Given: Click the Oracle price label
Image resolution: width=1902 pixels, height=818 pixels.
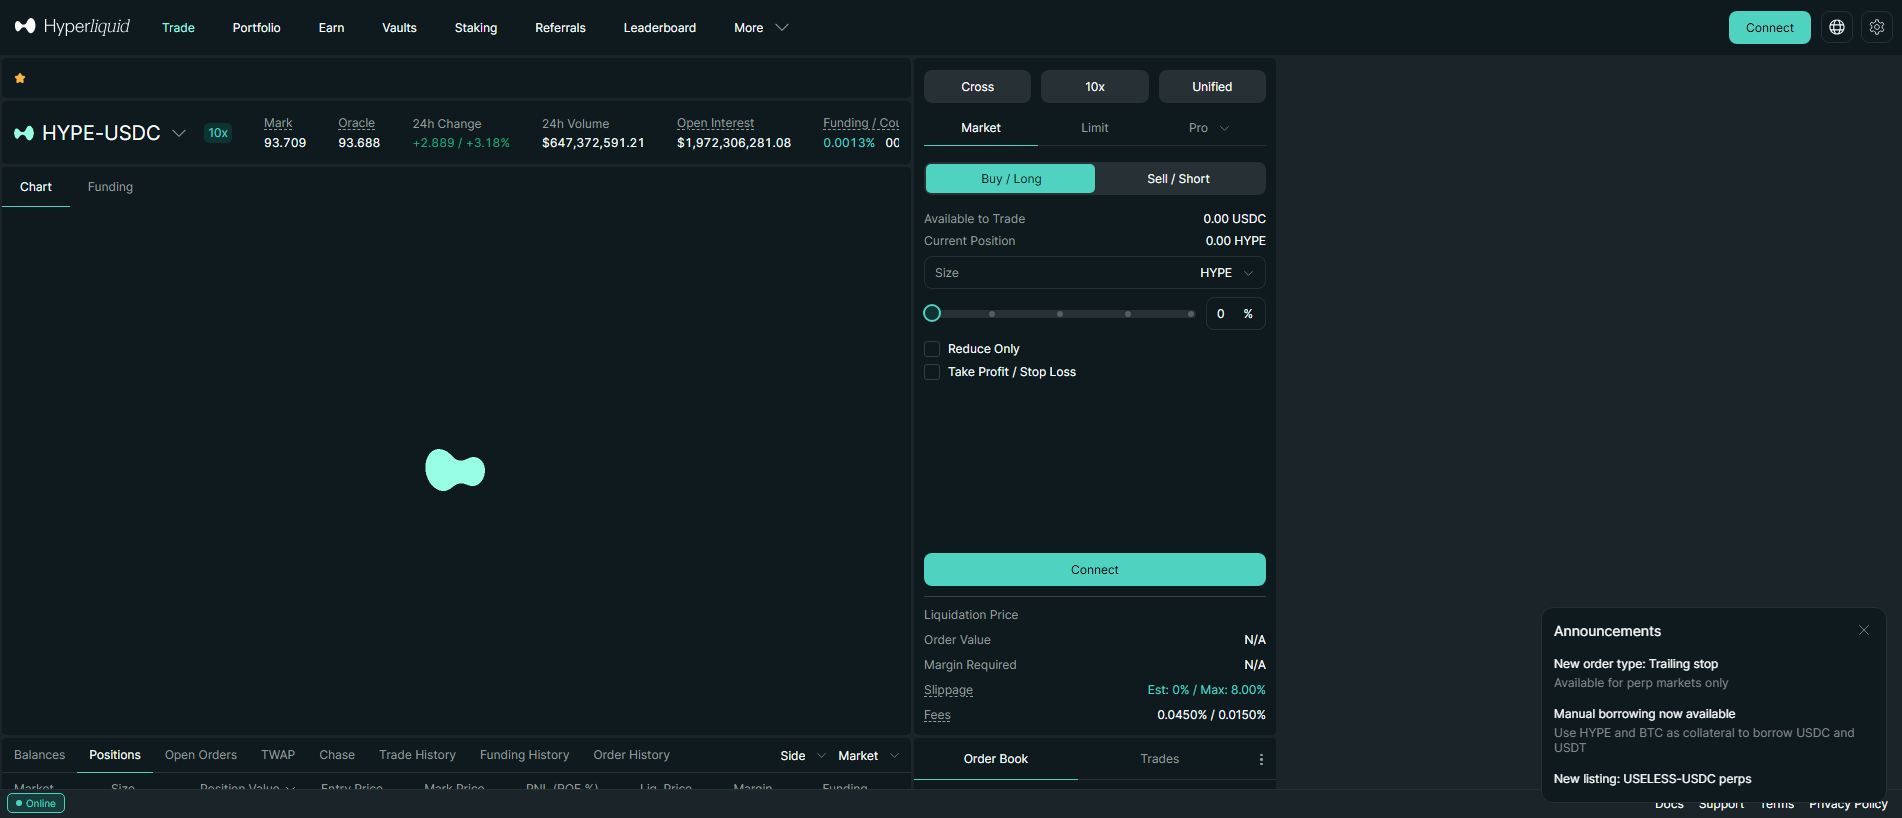Looking at the screenshot, I should point(356,123).
